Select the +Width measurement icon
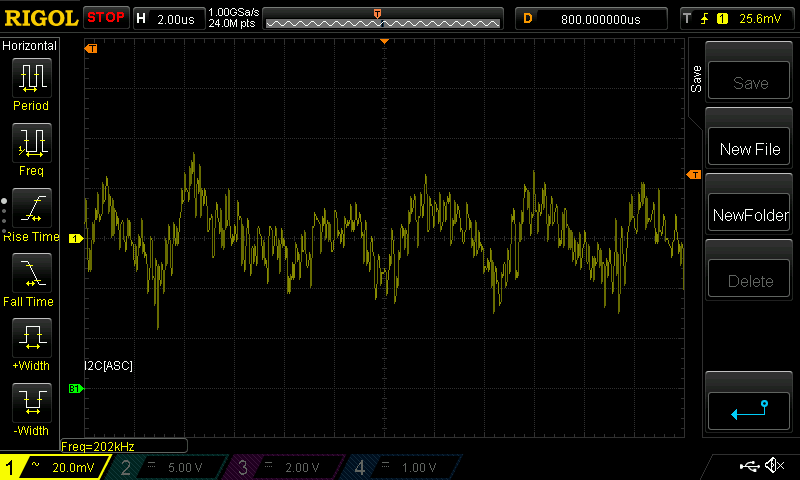Image resolution: width=800 pixels, height=480 pixels. point(31,338)
